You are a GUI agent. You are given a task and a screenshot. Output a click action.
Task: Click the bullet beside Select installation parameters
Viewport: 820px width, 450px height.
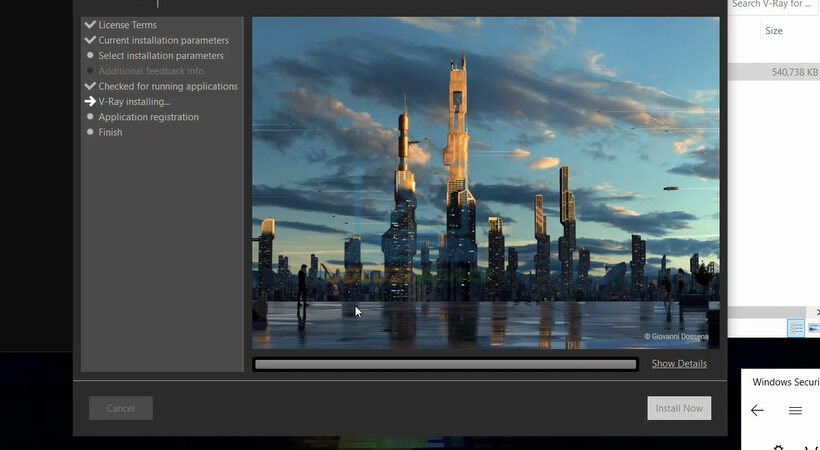point(90,56)
